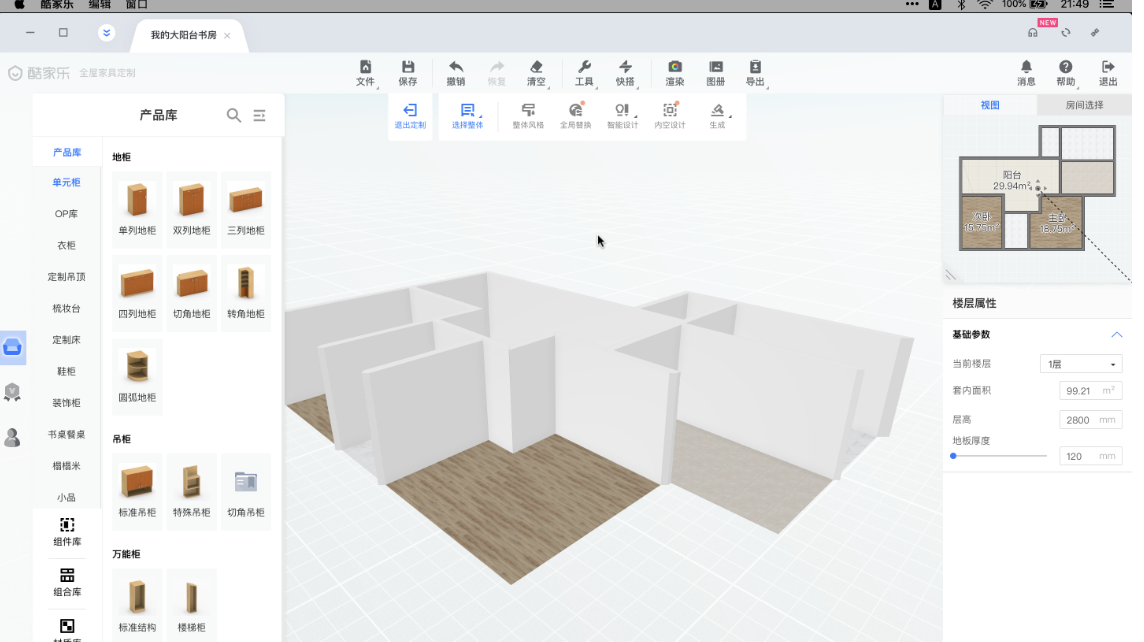Collapse the 基础参数 section

[1117, 335]
